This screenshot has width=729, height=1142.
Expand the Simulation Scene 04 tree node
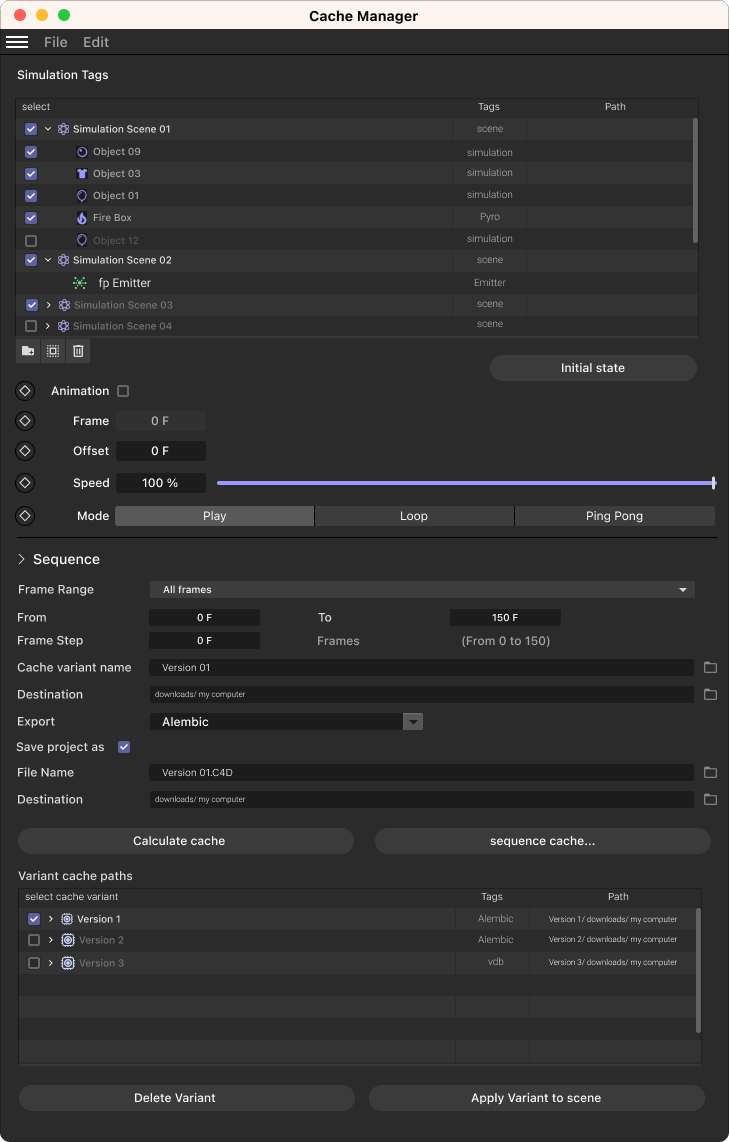(x=48, y=326)
